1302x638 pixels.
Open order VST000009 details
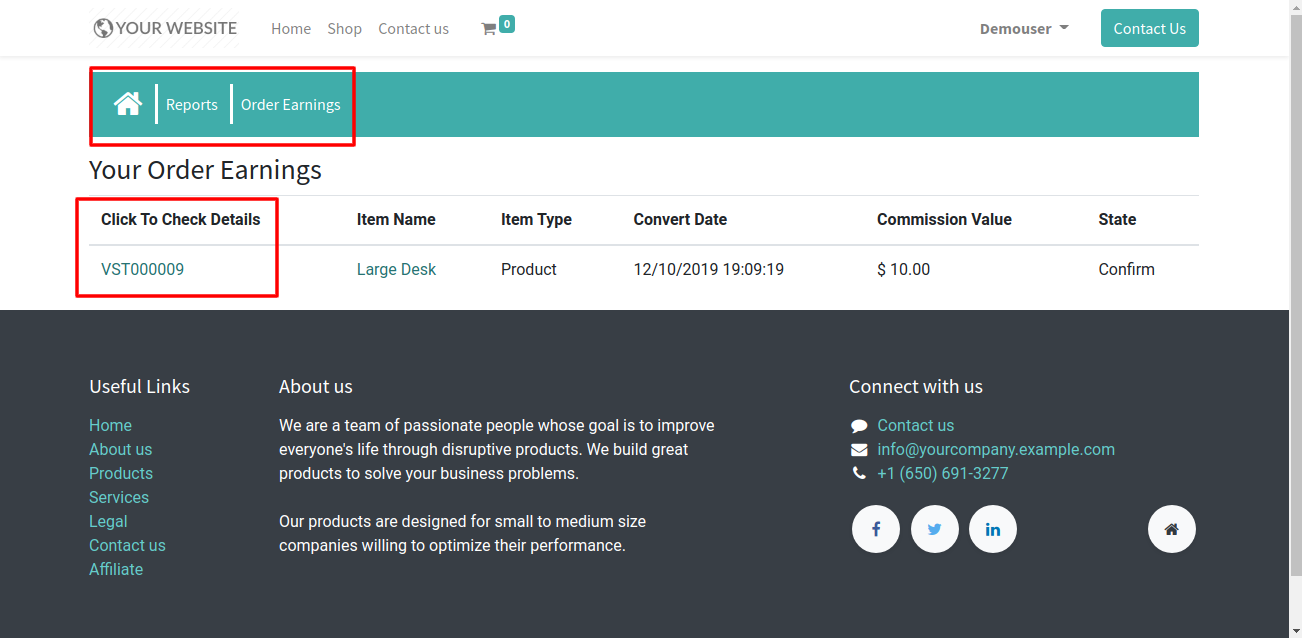(142, 269)
